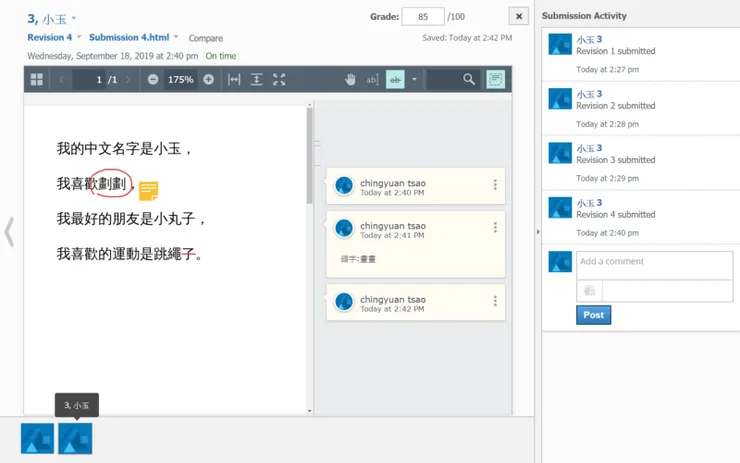The image size is (740, 463).
Task: Fit document to page height
Action: (x=256, y=79)
